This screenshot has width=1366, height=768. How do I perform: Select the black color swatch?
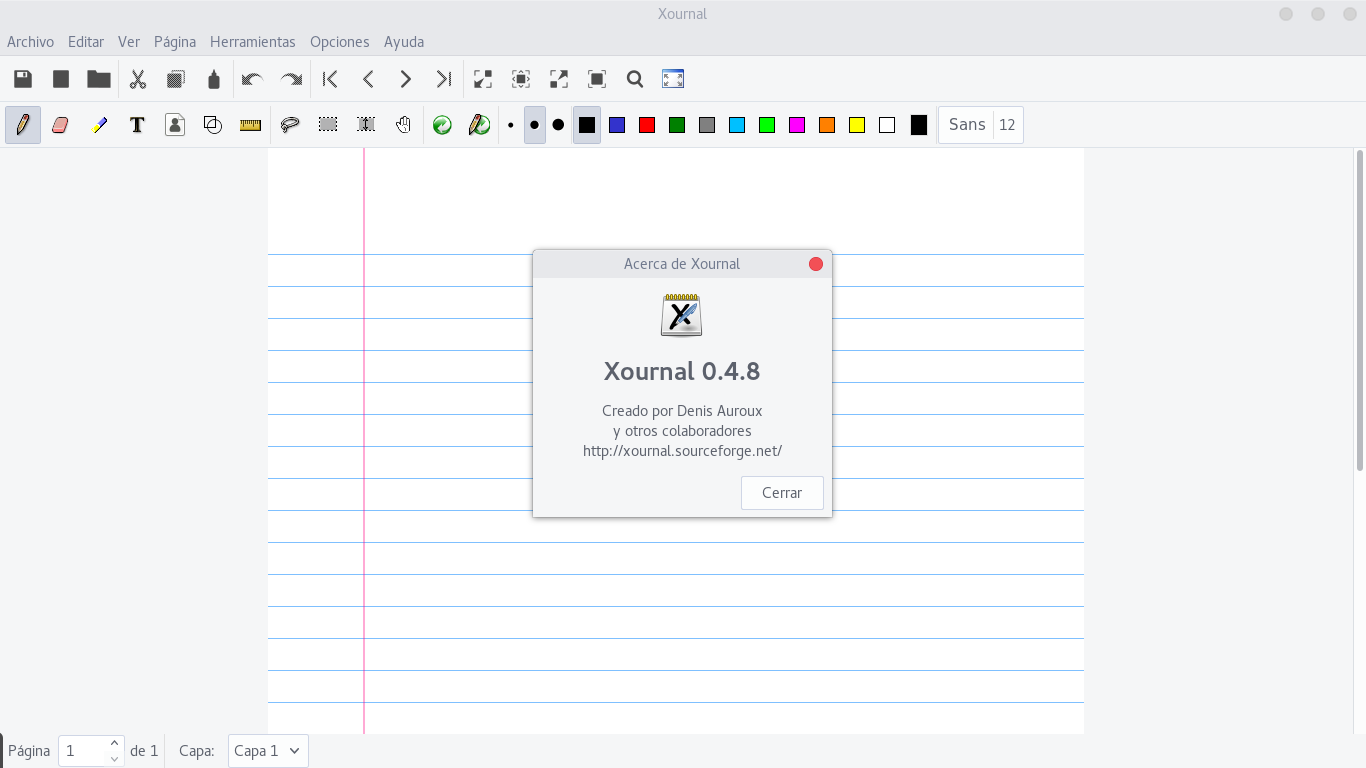(x=587, y=125)
